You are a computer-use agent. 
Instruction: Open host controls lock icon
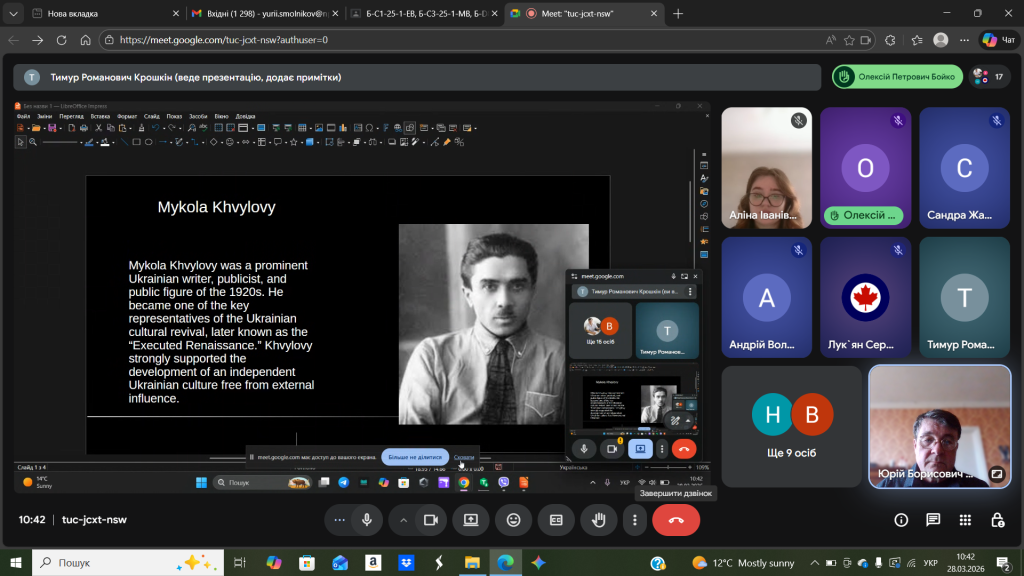pos(997,520)
